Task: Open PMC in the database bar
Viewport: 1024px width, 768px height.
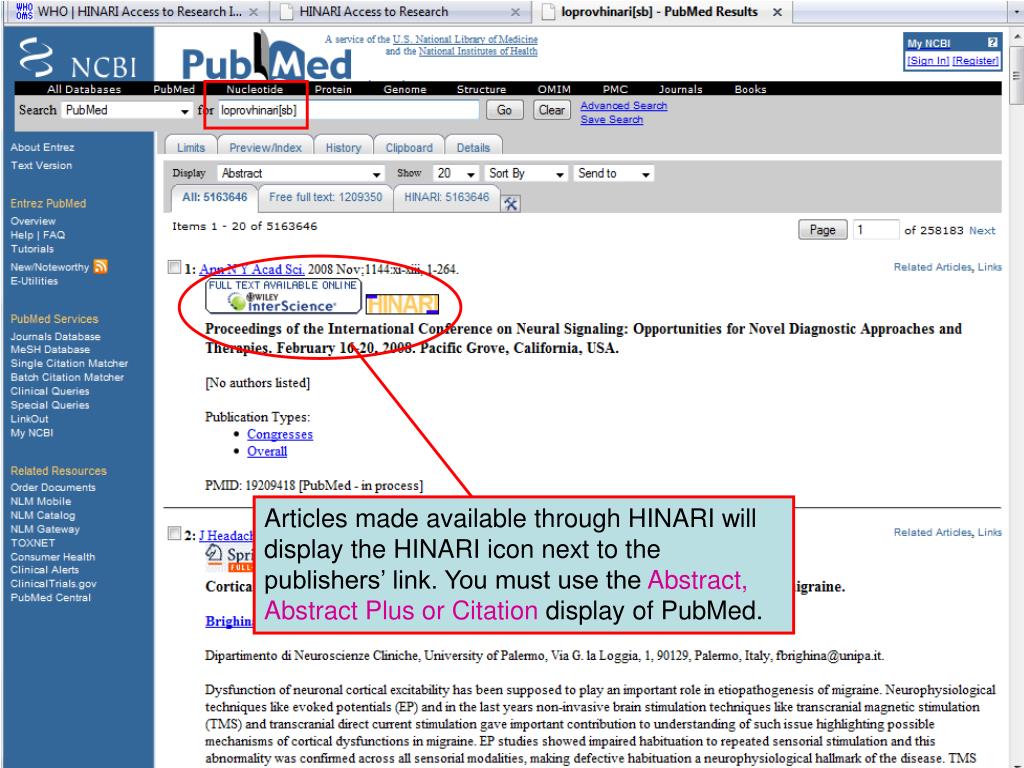Action: coord(615,89)
